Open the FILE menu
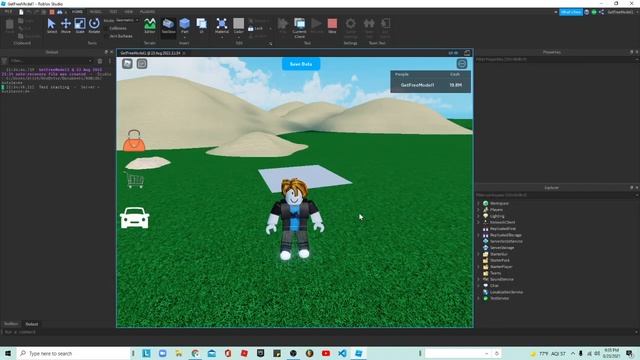 [8, 12]
